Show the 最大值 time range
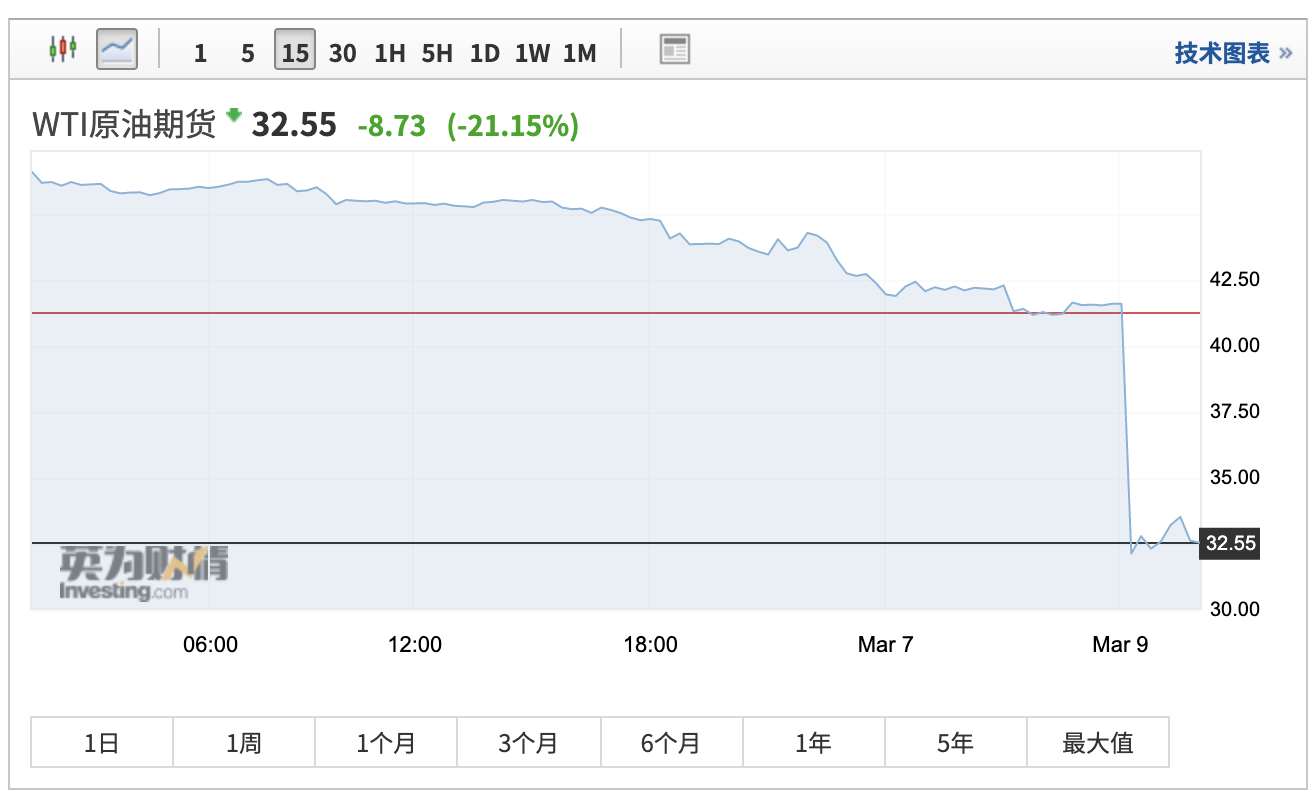 (x=1097, y=743)
